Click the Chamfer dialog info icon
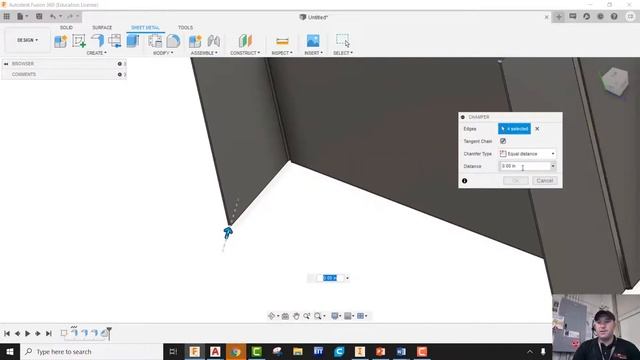The width and height of the screenshot is (640, 360). [464, 180]
